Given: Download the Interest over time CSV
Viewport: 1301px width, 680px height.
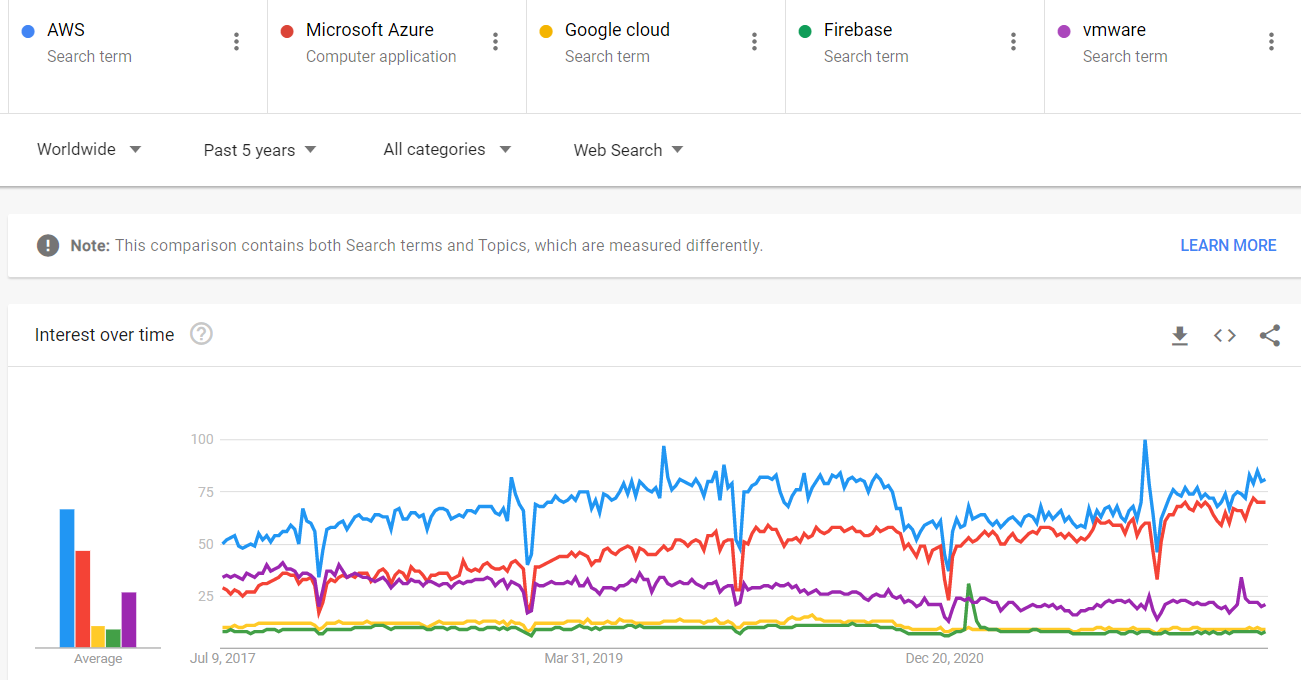Looking at the screenshot, I should (x=1180, y=336).
